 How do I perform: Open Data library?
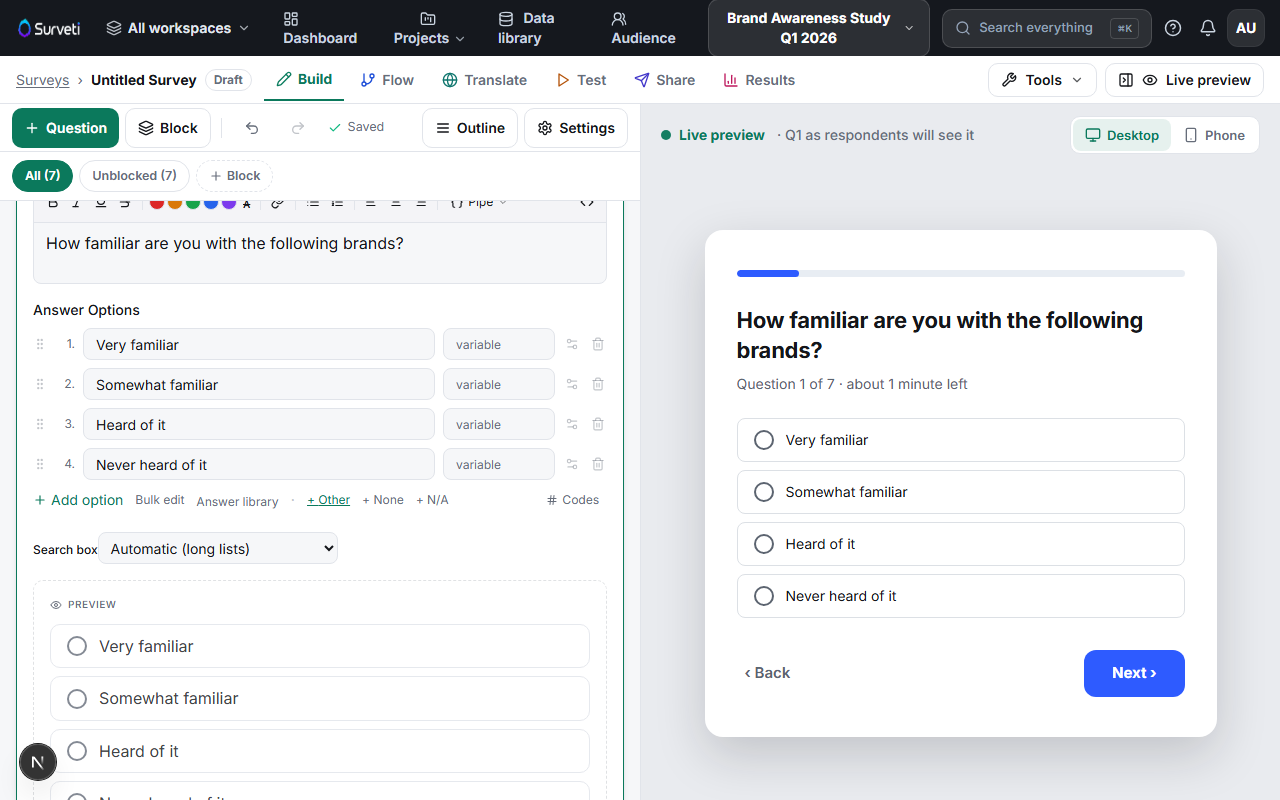[526, 28]
